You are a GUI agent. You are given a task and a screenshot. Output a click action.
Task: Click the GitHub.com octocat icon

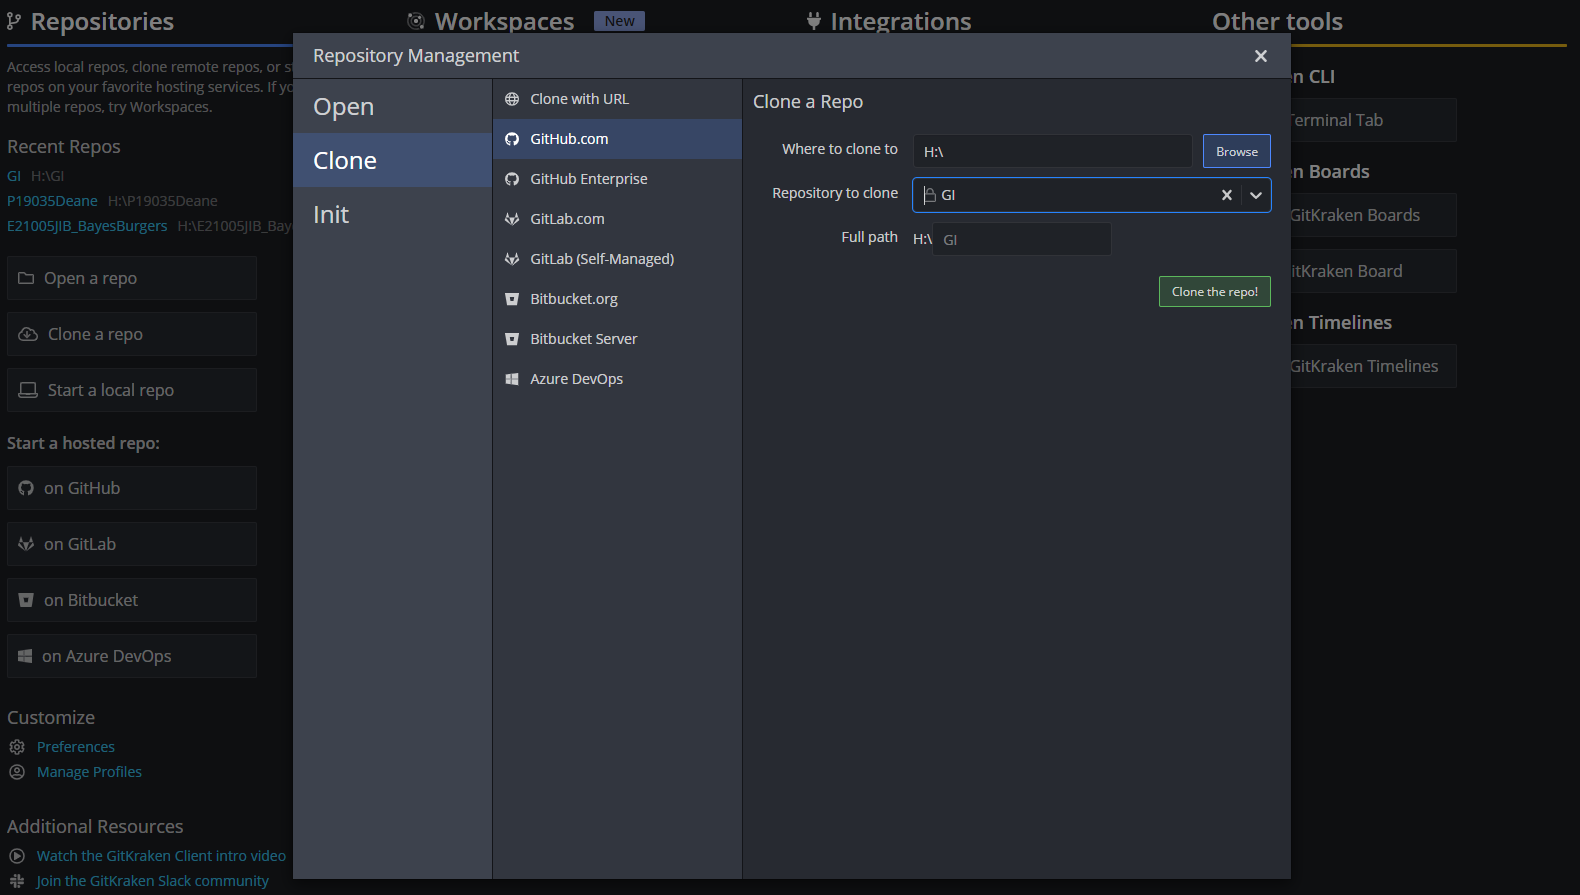tap(512, 139)
